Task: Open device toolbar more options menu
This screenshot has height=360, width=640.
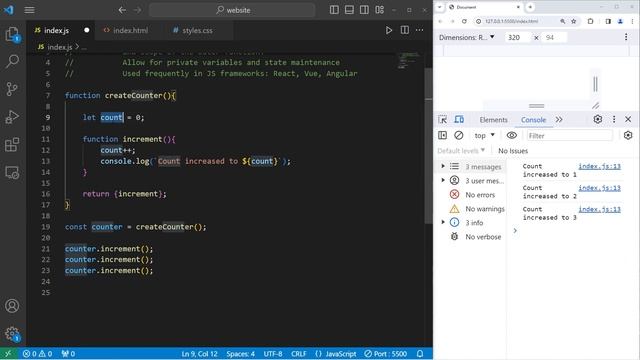Action: coord(626,38)
